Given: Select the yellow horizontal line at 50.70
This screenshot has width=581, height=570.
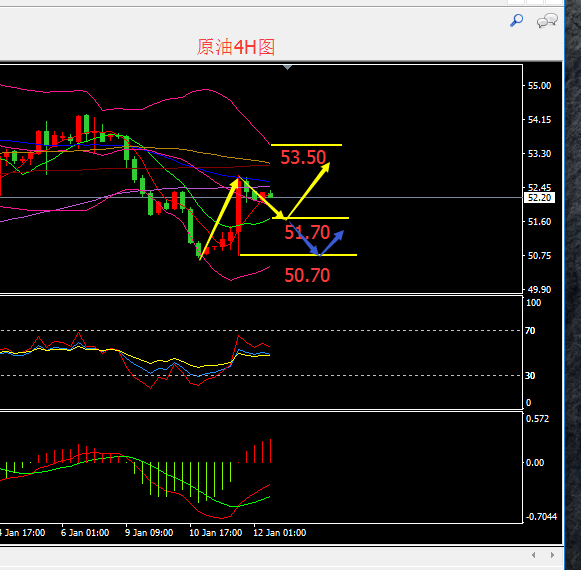Looking at the screenshot, I should point(298,255).
